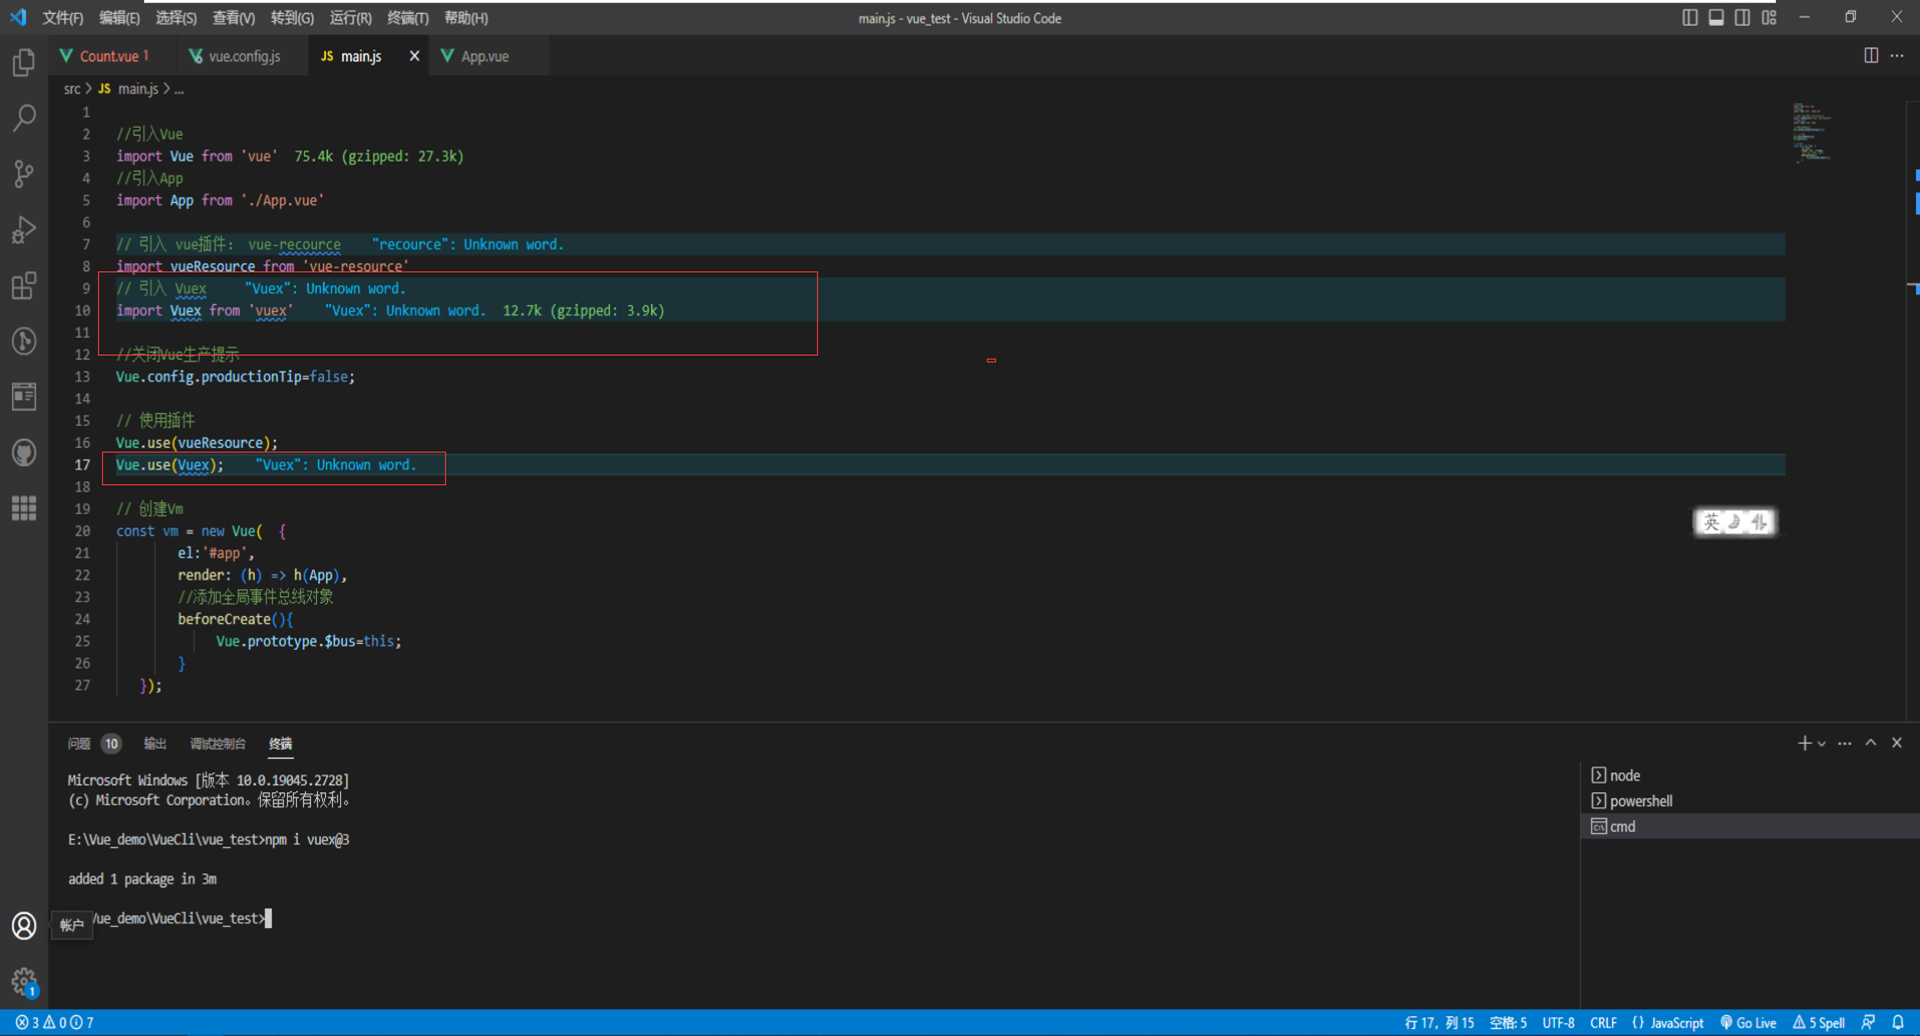
Task: Open editor more actions ellipsis
Action: click(1897, 56)
